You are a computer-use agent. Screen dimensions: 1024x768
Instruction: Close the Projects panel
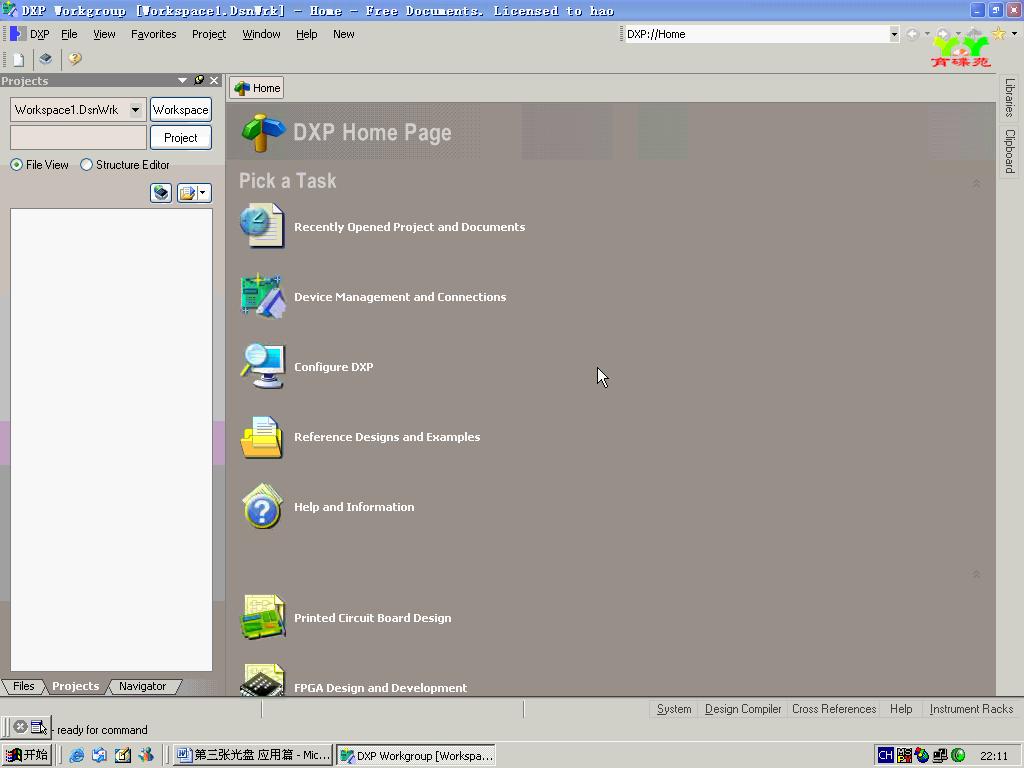(x=214, y=80)
